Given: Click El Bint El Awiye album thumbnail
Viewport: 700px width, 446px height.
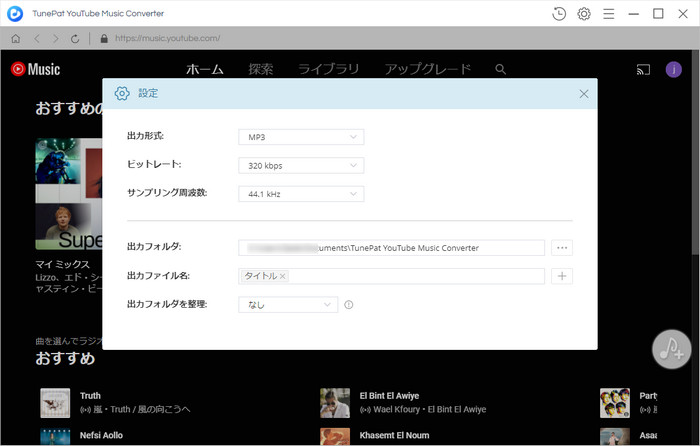Looking at the screenshot, I should (x=335, y=403).
